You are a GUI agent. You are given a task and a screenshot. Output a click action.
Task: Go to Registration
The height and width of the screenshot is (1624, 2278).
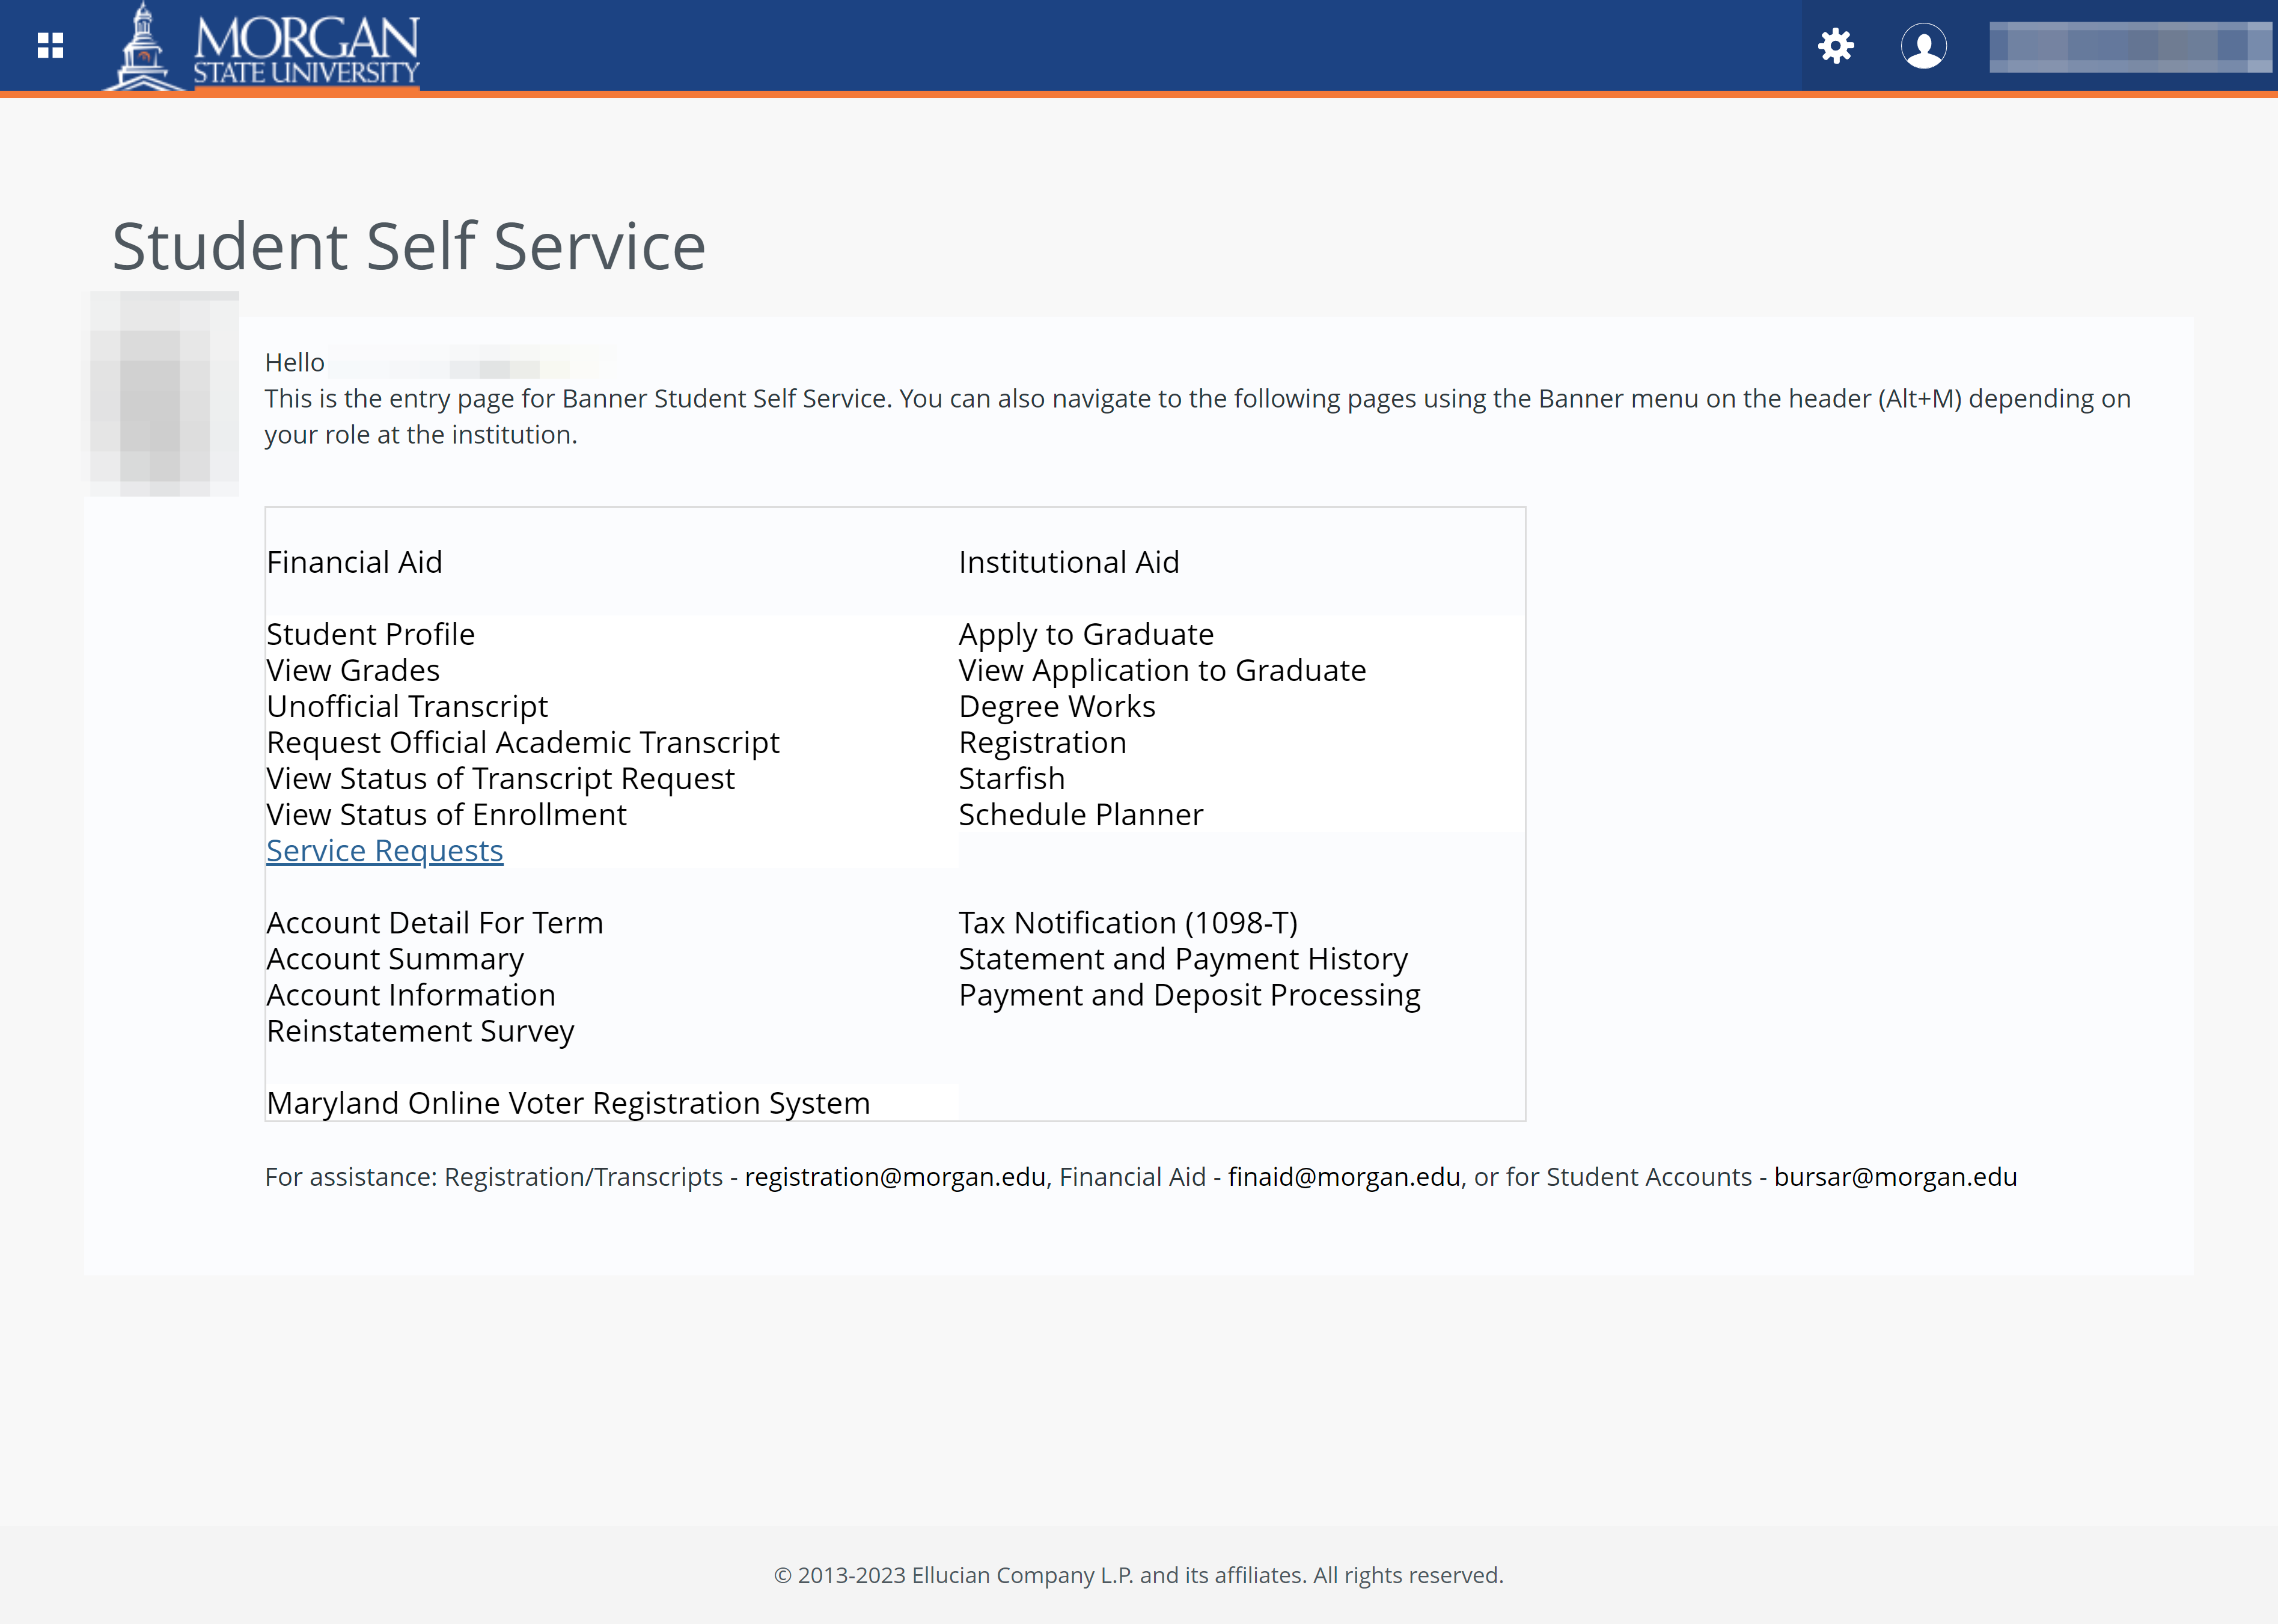(x=1042, y=742)
